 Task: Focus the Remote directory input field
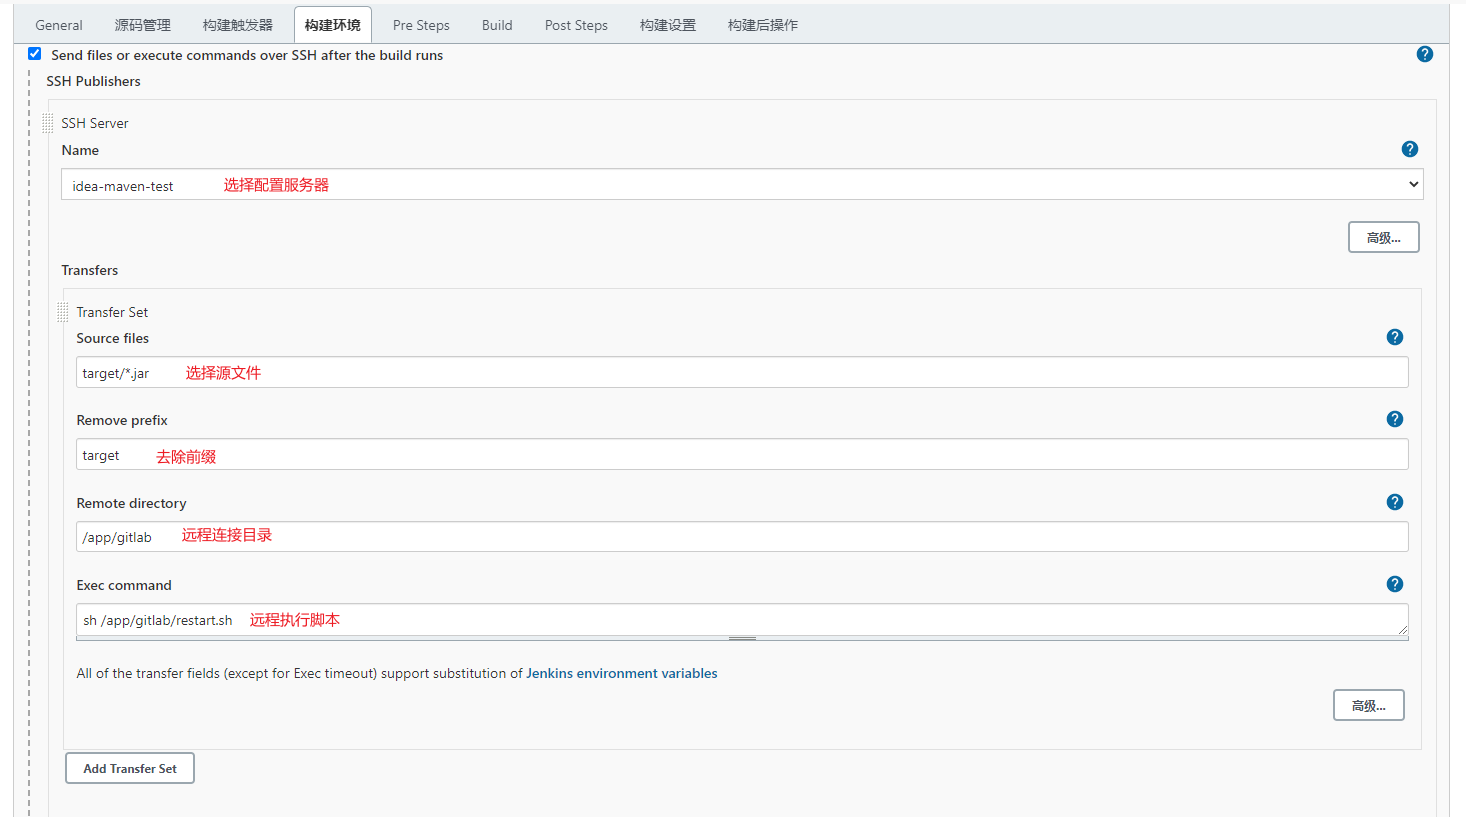(x=742, y=536)
